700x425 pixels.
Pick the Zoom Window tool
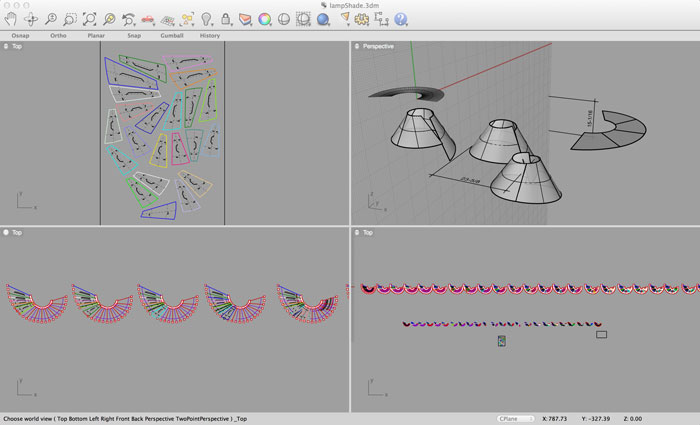click(x=70, y=19)
